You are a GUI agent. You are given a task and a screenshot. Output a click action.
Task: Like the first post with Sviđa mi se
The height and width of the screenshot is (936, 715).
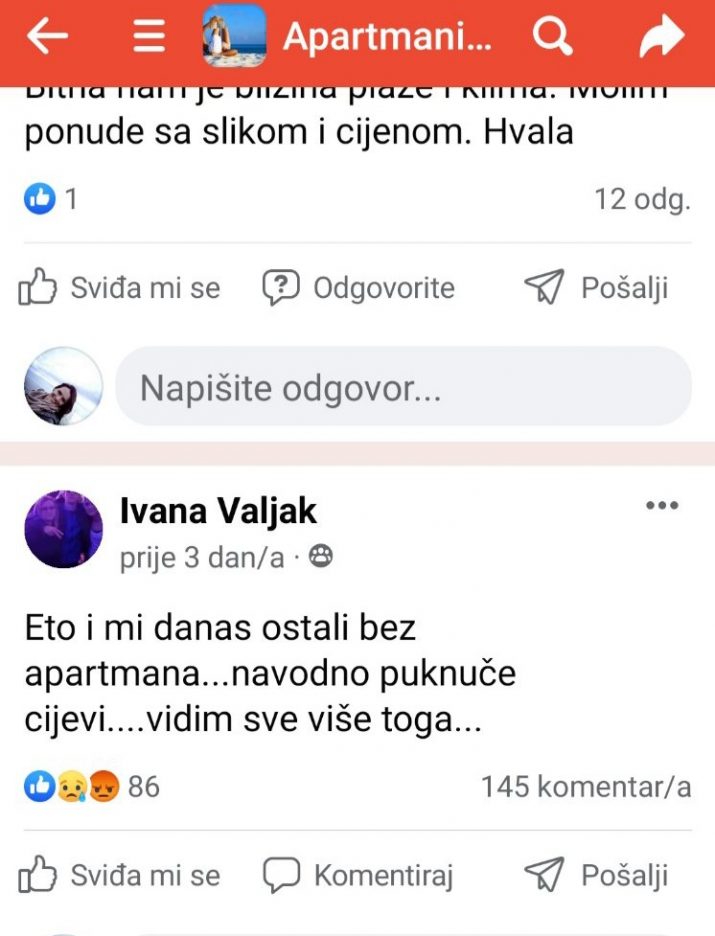pos(120,289)
